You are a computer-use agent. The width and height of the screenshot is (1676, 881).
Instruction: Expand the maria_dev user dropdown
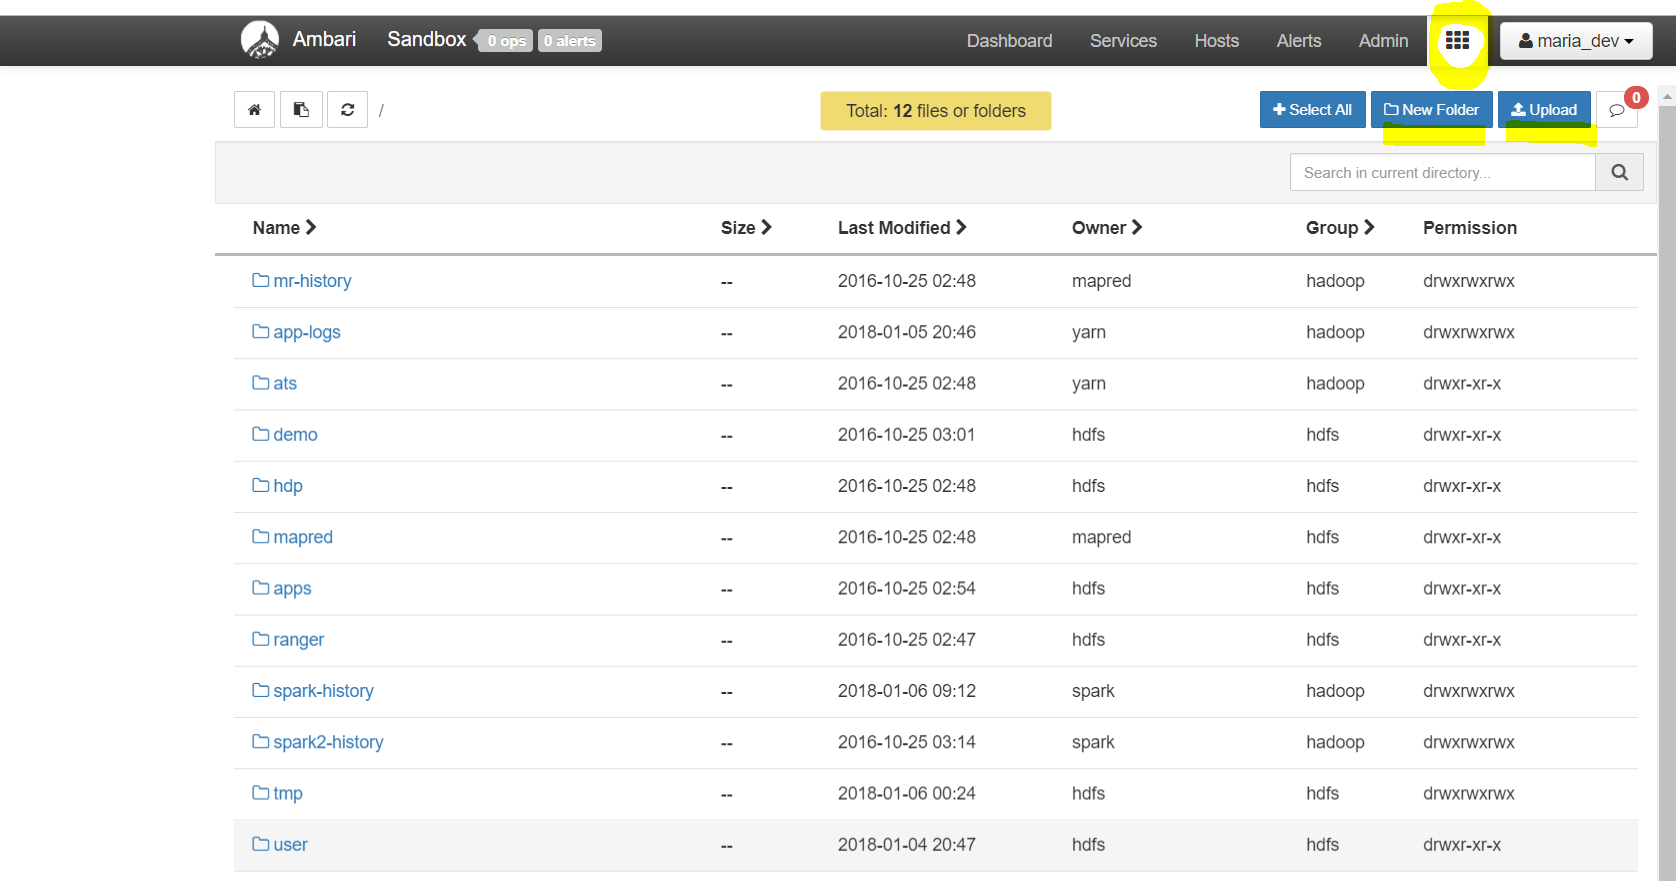pyautogui.click(x=1576, y=41)
